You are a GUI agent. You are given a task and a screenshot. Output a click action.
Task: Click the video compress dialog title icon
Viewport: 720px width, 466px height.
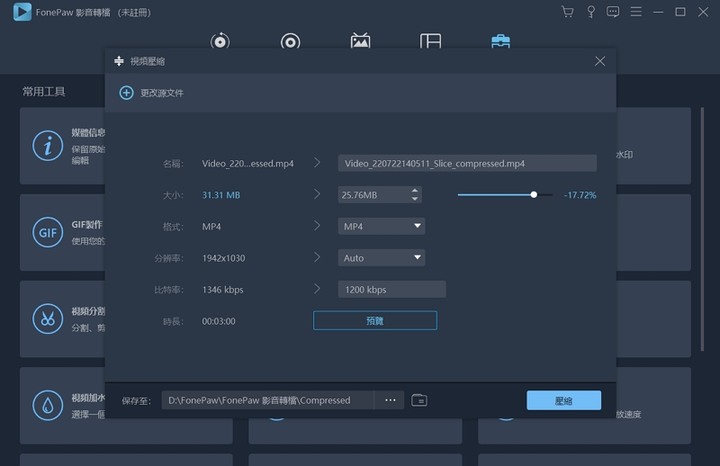pyautogui.click(x=119, y=61)
